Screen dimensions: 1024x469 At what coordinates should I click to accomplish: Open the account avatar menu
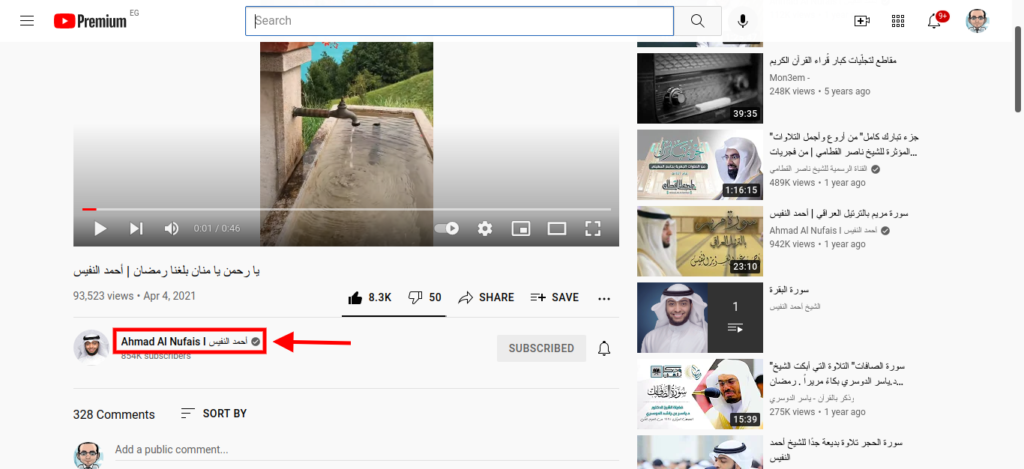coord(977,21)
